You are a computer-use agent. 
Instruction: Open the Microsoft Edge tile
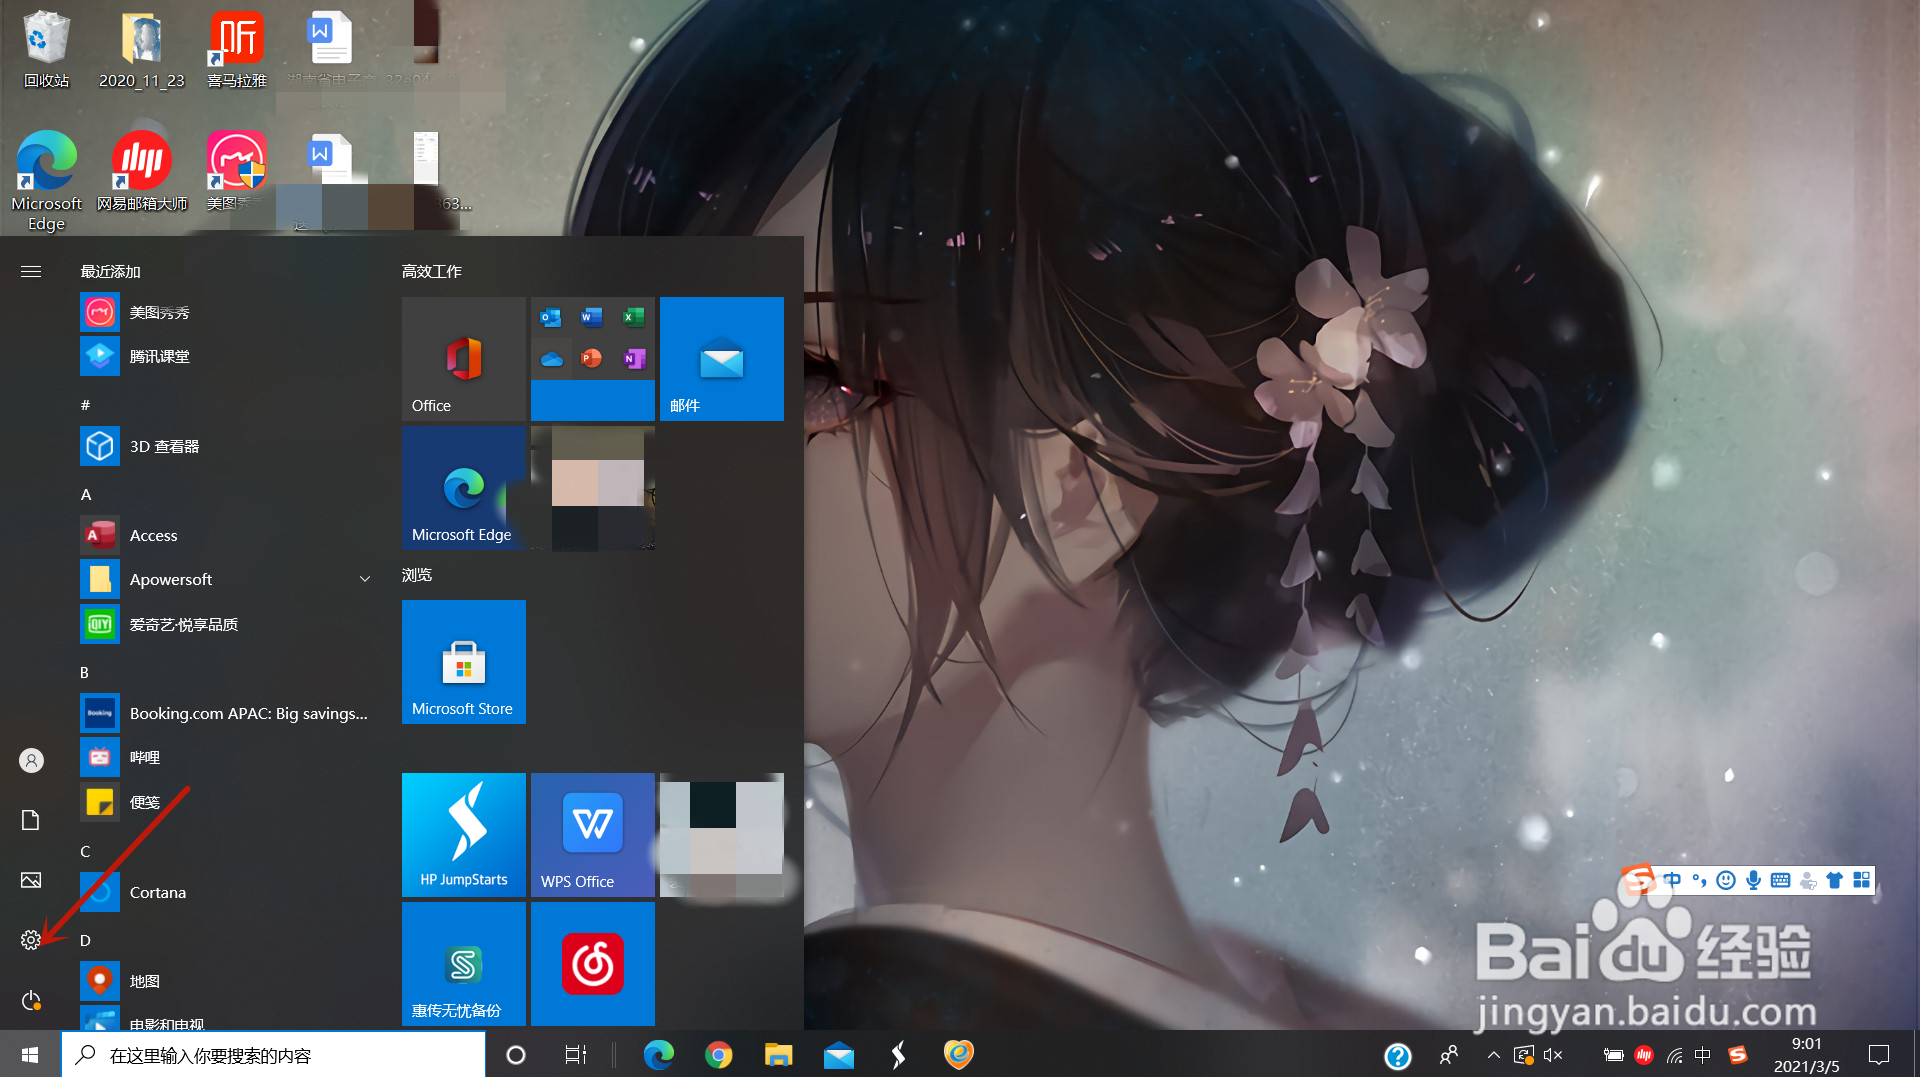pos(464,488)
